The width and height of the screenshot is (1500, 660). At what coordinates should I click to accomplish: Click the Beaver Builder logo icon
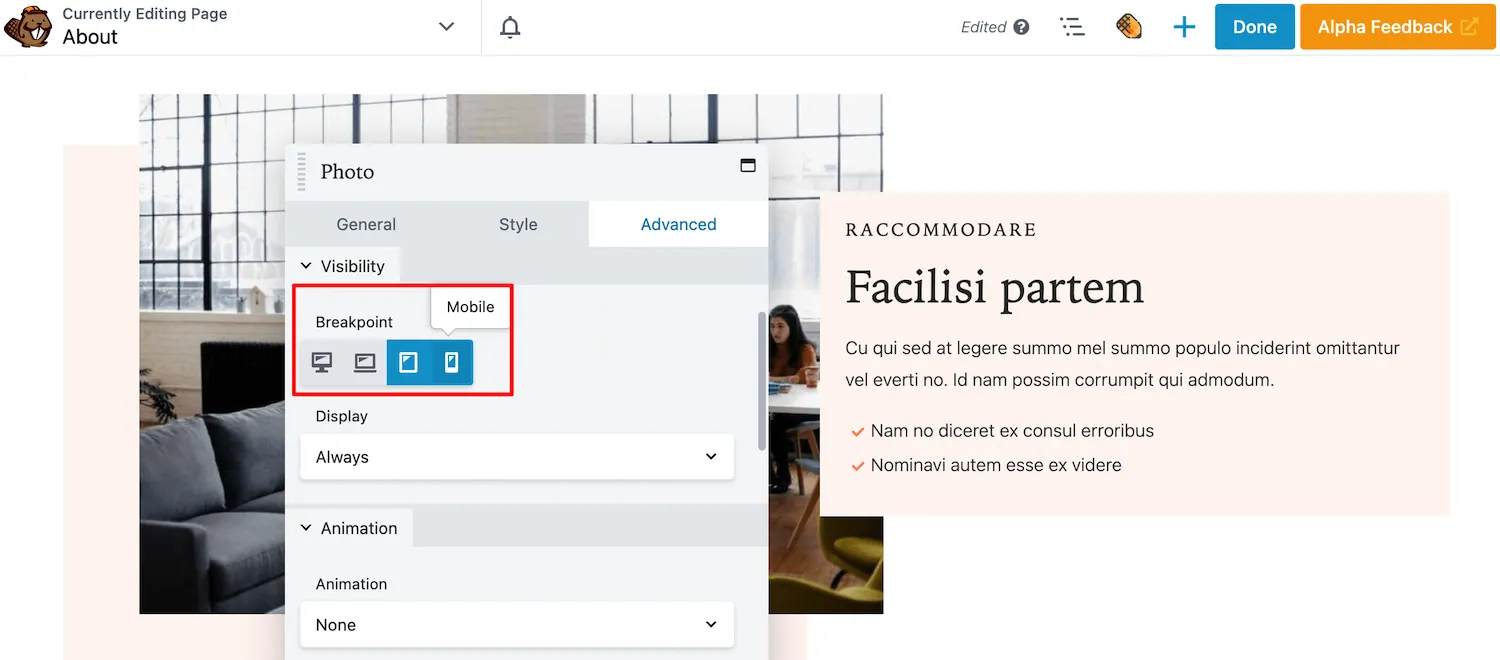click(28, 27)
